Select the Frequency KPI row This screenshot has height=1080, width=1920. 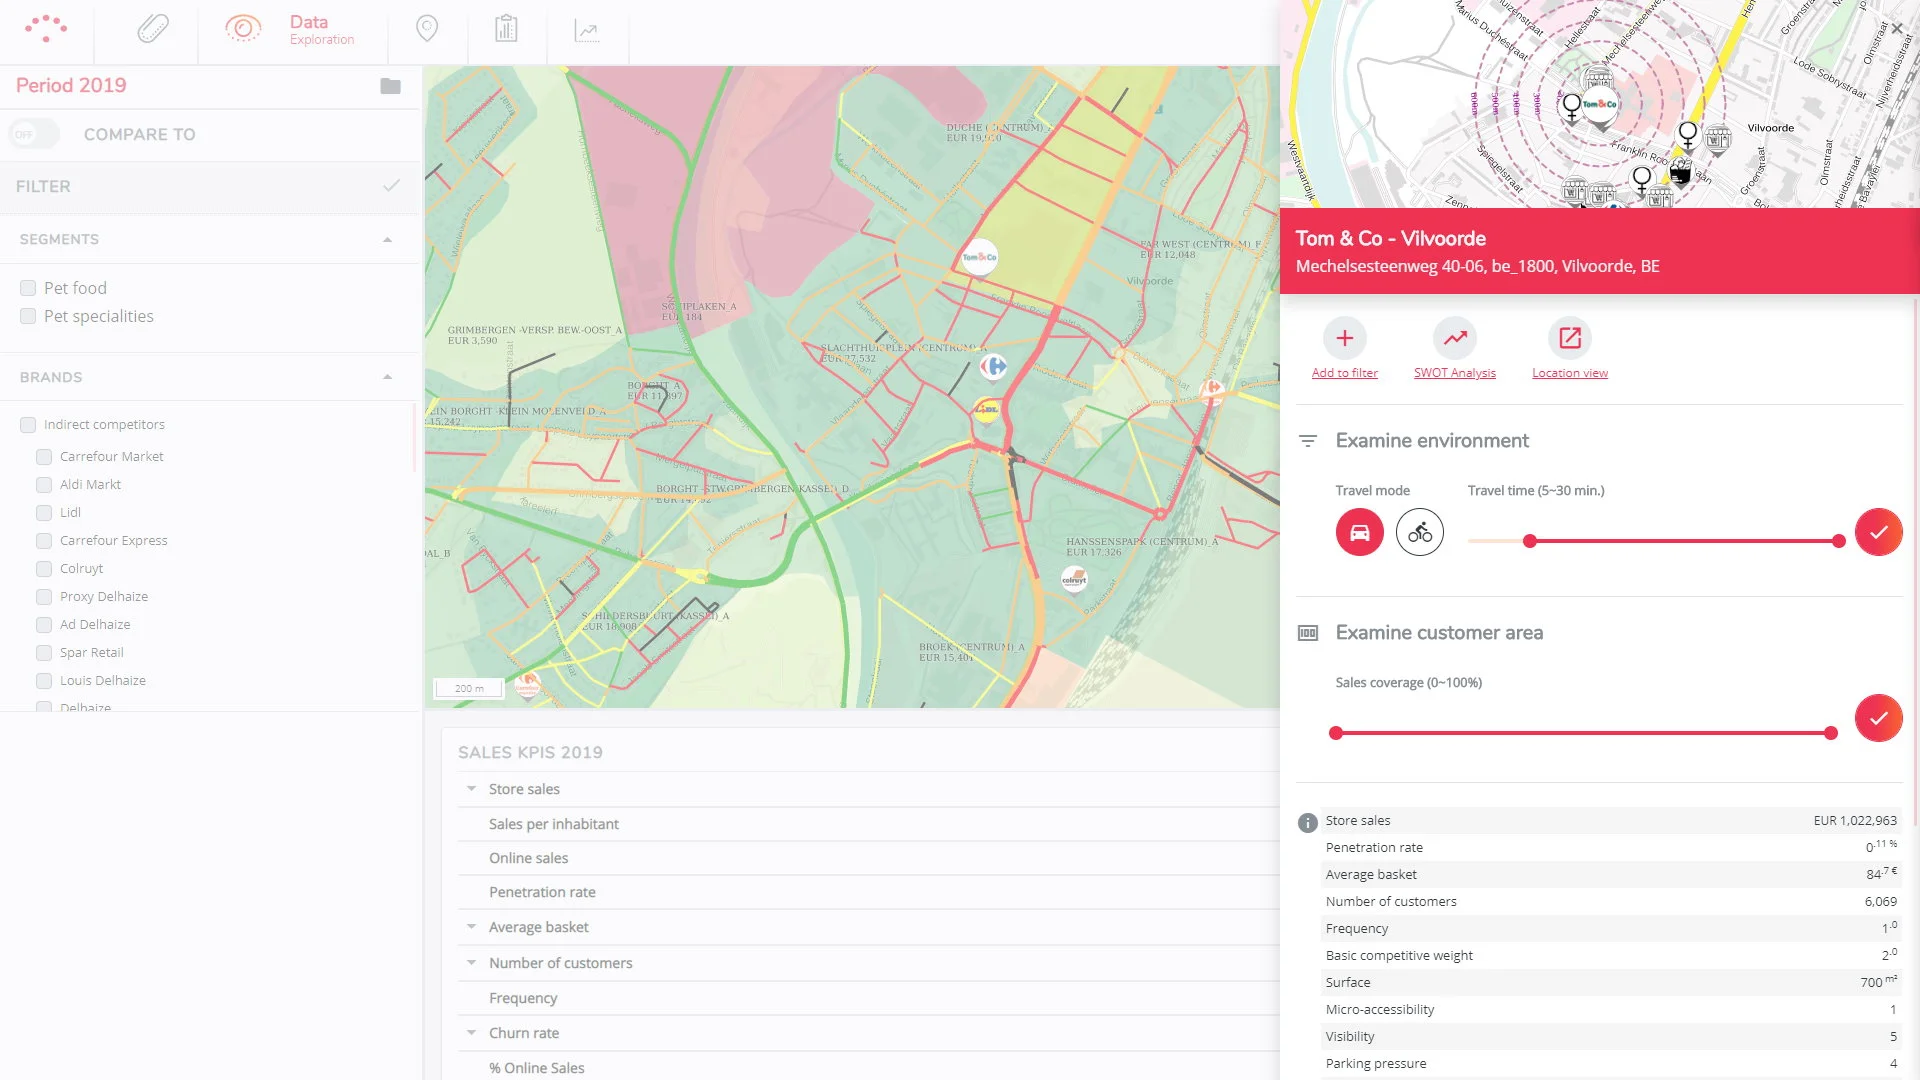pos(868,998)
